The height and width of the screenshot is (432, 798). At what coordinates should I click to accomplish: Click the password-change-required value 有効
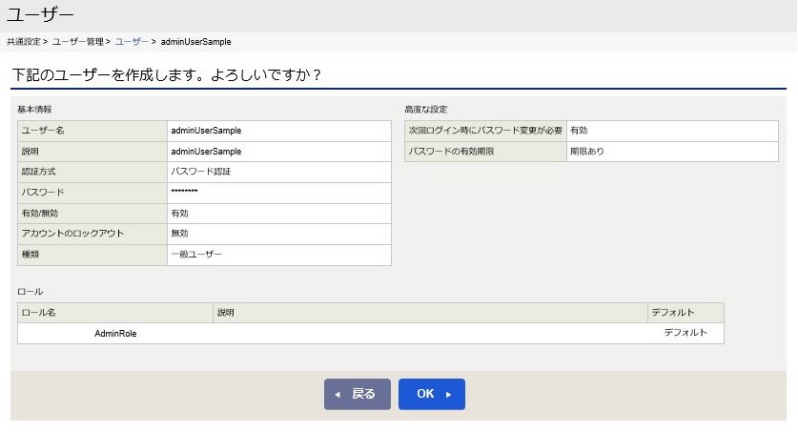pos(579,131)
